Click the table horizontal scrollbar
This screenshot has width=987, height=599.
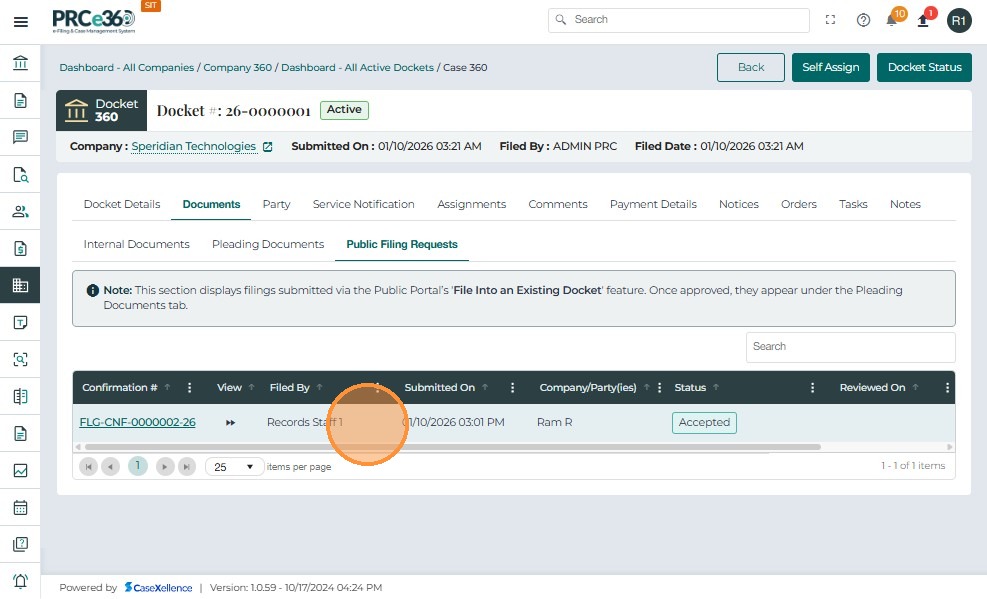click(453, 447)
